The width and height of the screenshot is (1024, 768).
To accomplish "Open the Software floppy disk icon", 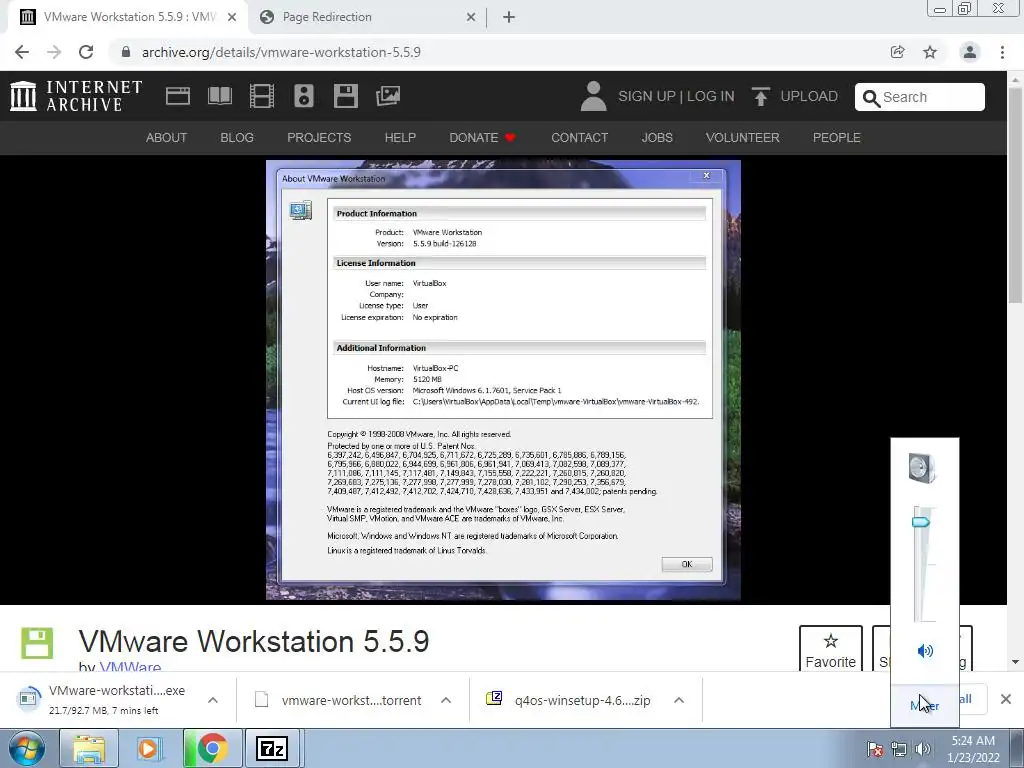I will tap(345, 96).
